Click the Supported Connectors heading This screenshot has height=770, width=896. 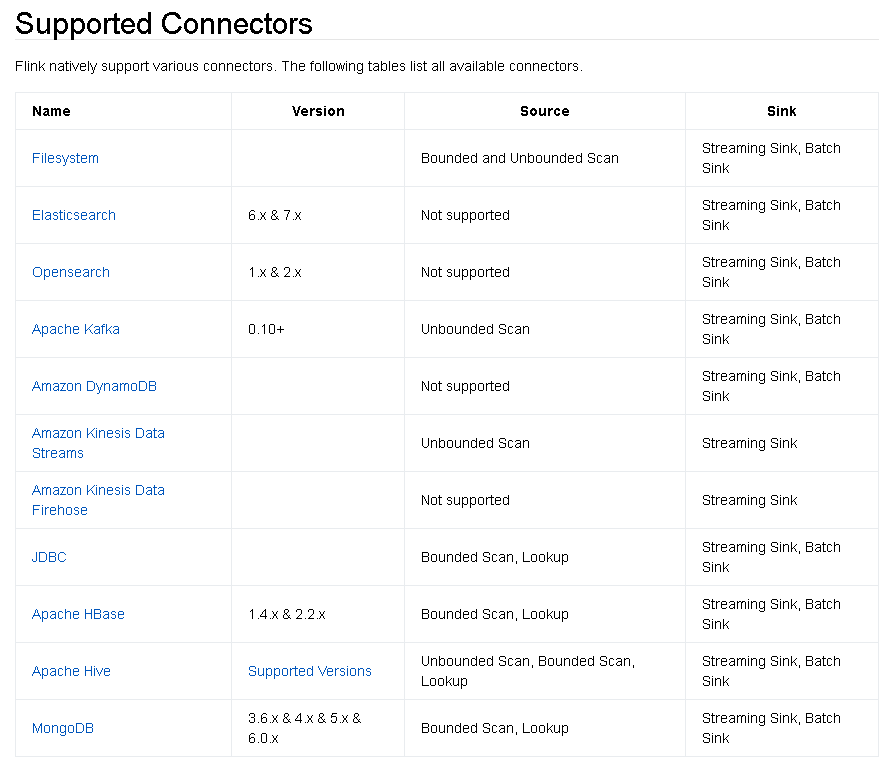[x=164, y=23]
